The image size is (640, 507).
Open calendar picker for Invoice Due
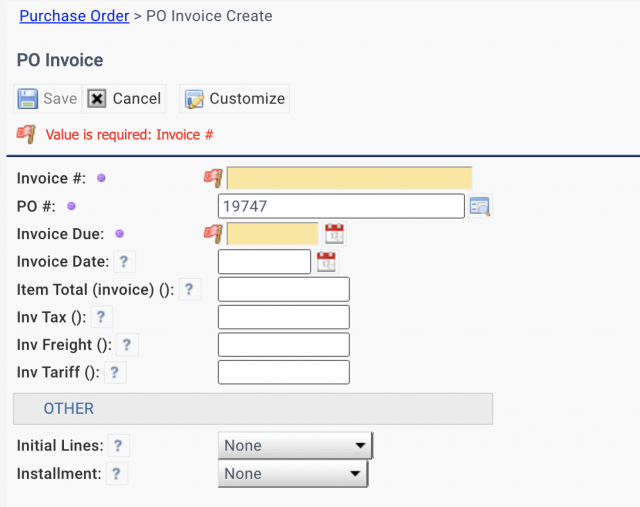coord(334,234)
